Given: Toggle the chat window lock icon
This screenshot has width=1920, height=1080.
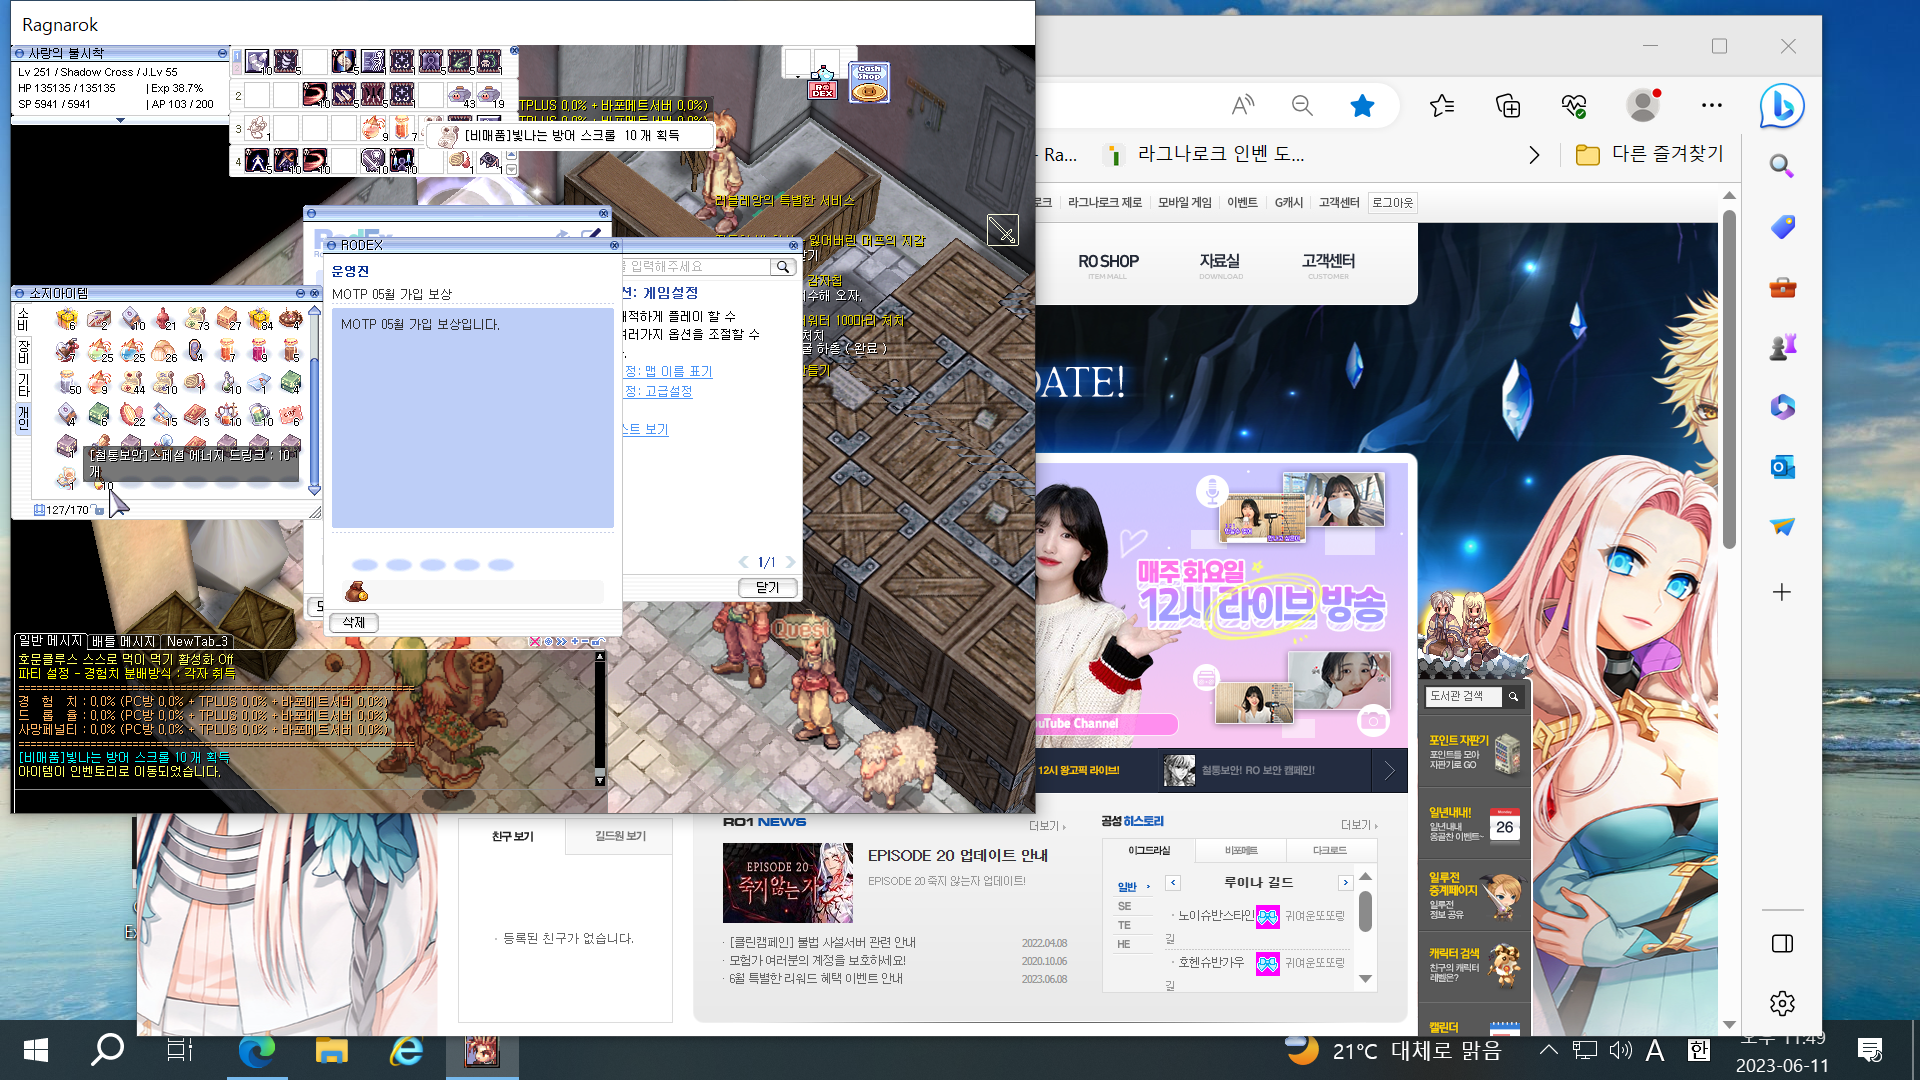Looking at the screenshot, I should tap(597, 641).
